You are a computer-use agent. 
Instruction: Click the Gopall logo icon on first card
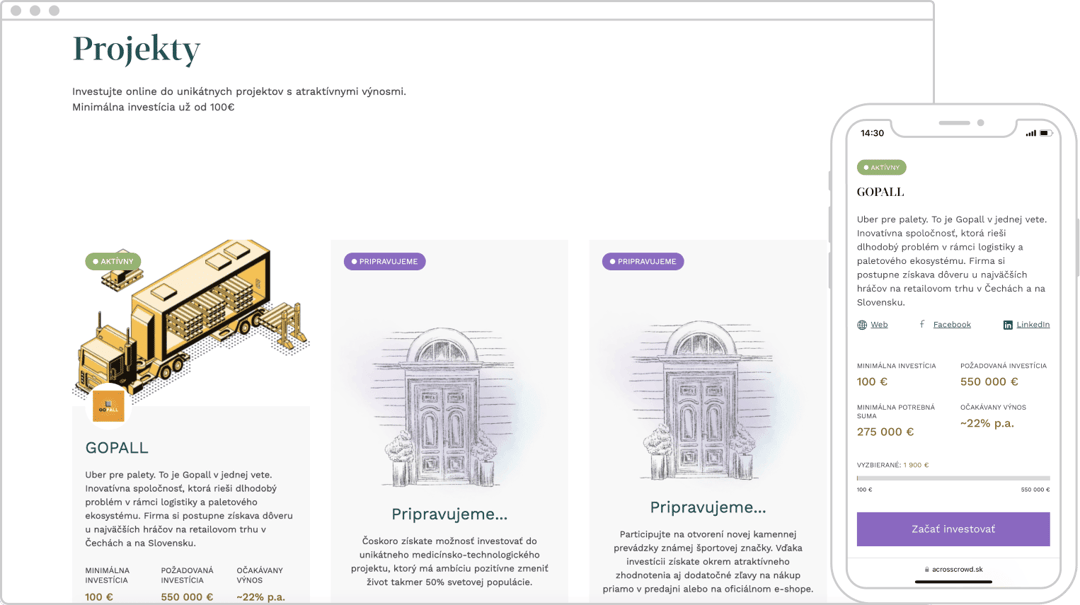click(x=108, y=406)
